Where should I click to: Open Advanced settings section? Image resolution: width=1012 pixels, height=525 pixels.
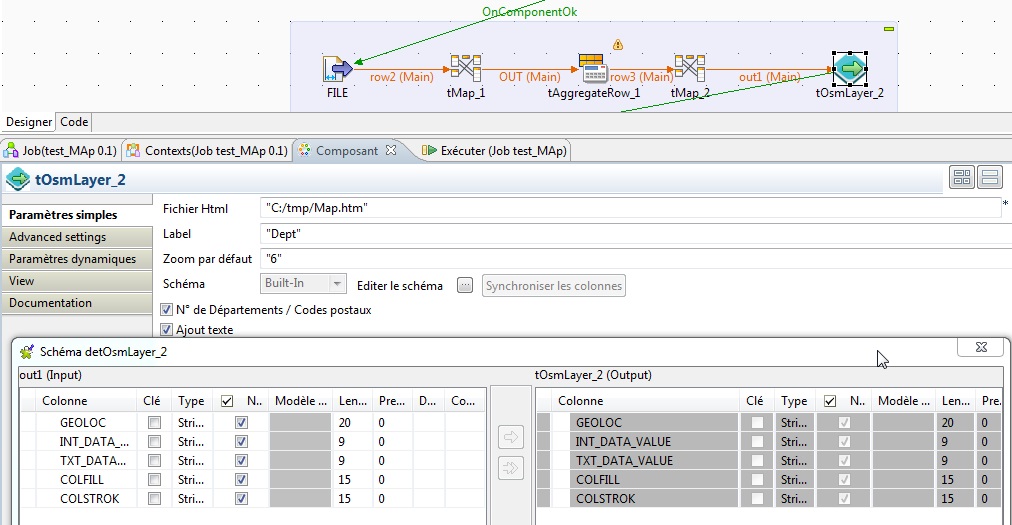58,237
